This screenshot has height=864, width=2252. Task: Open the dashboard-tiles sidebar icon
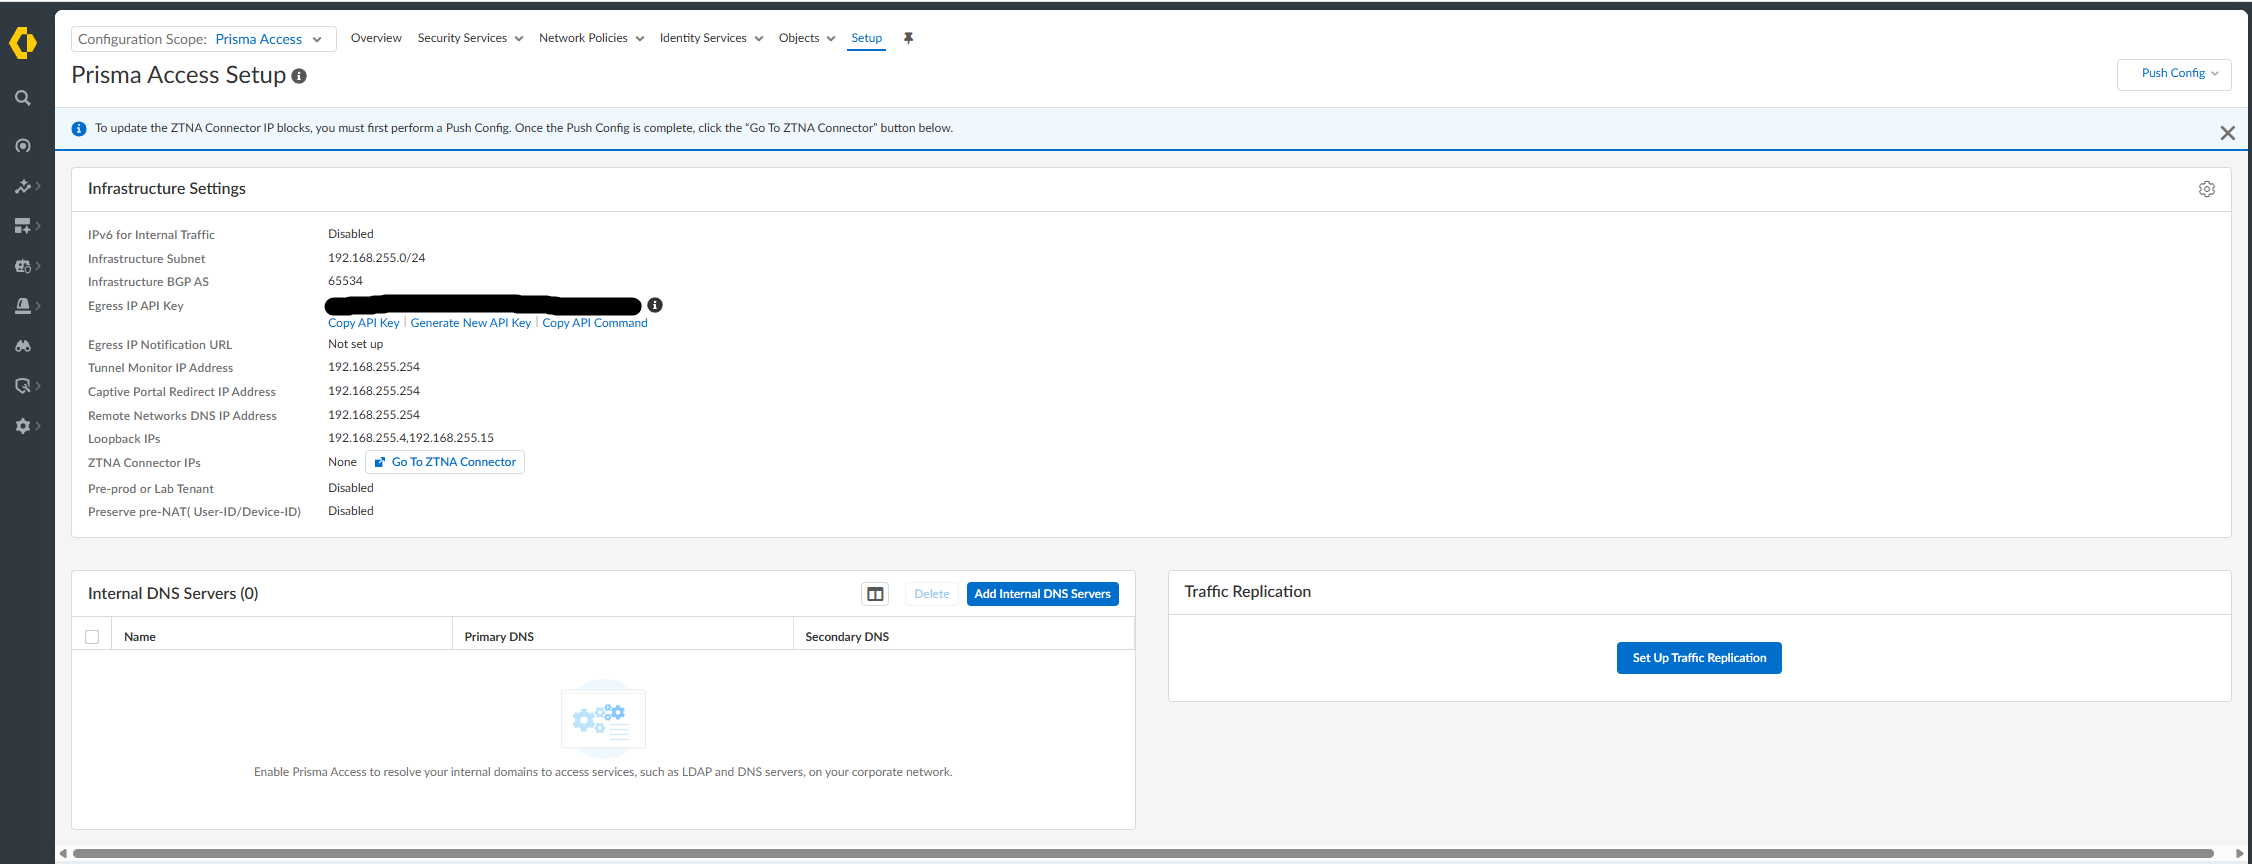coord(23,226)
